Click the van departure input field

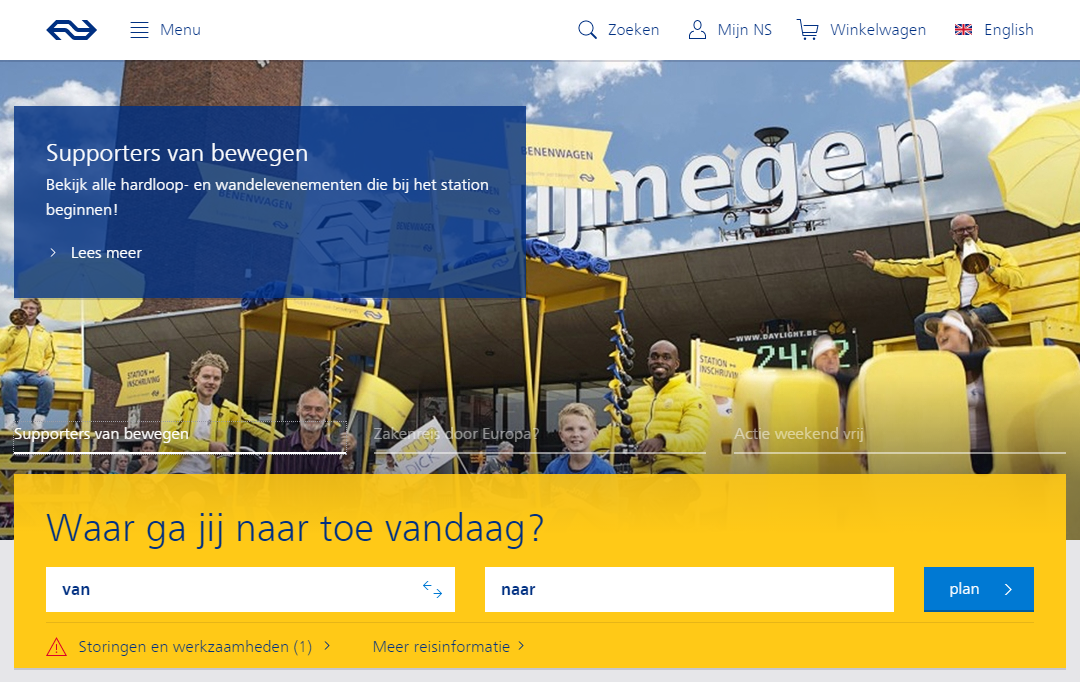click(251, 589)
